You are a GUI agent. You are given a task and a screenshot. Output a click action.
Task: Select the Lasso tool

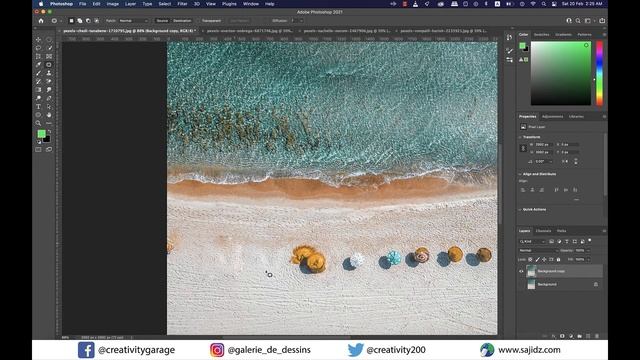pos(38,48)
